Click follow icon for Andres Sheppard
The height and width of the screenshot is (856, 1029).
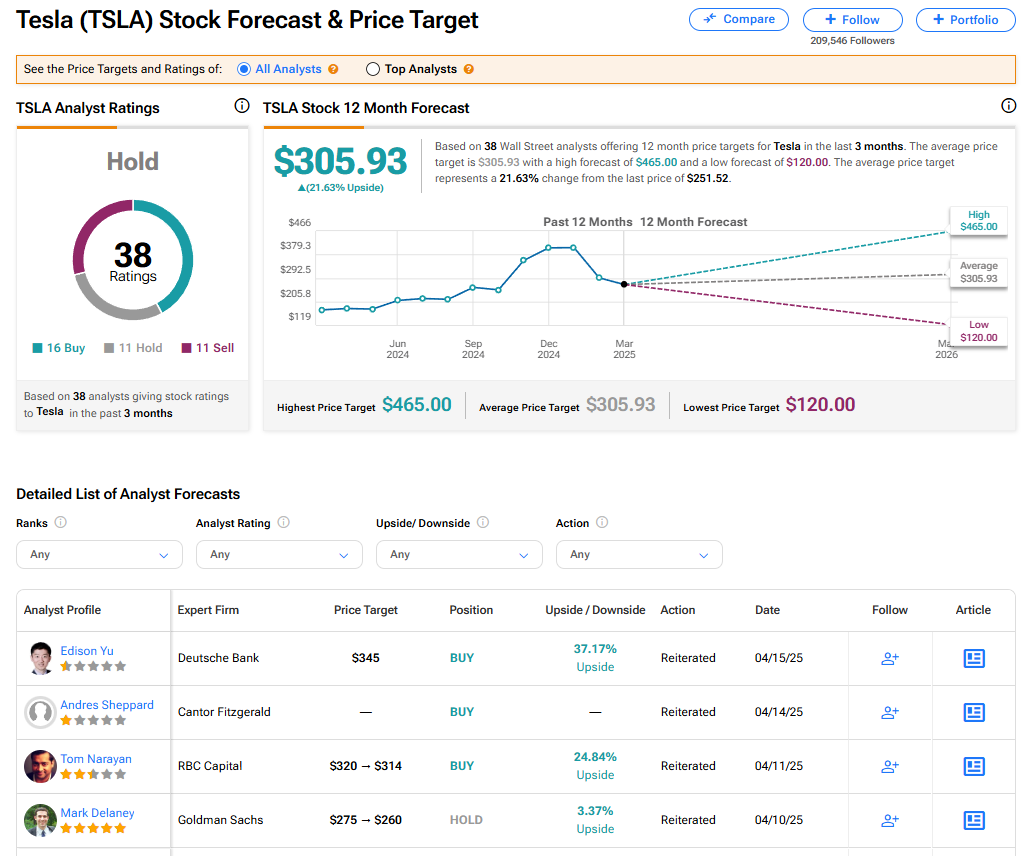point(889,712)
